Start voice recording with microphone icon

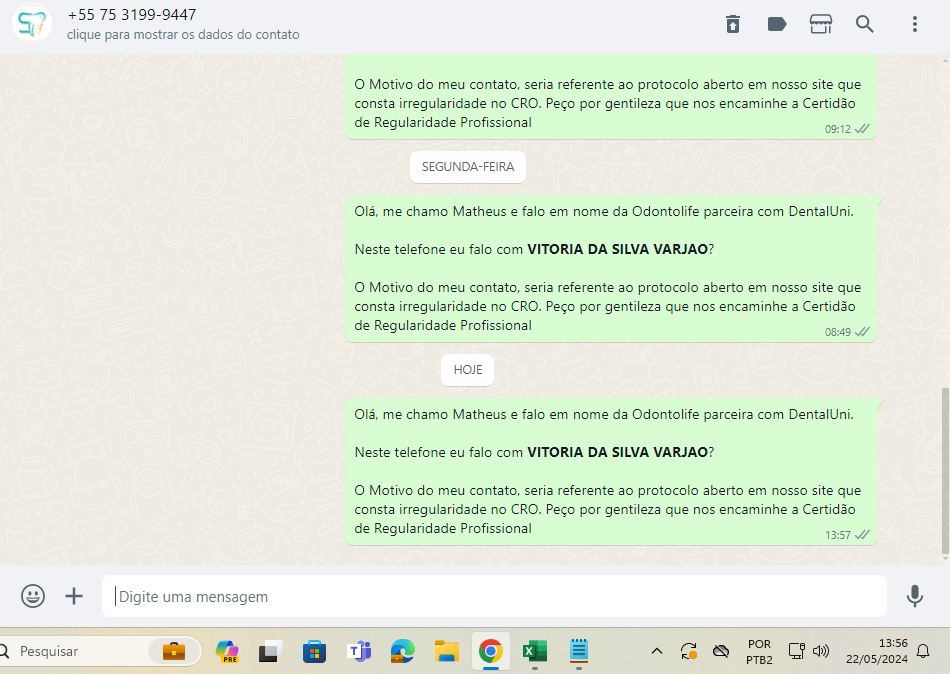[x=915, y=596]
